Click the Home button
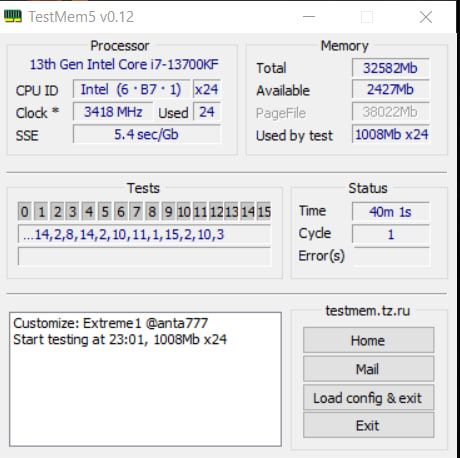 click(x=368, y=340)
